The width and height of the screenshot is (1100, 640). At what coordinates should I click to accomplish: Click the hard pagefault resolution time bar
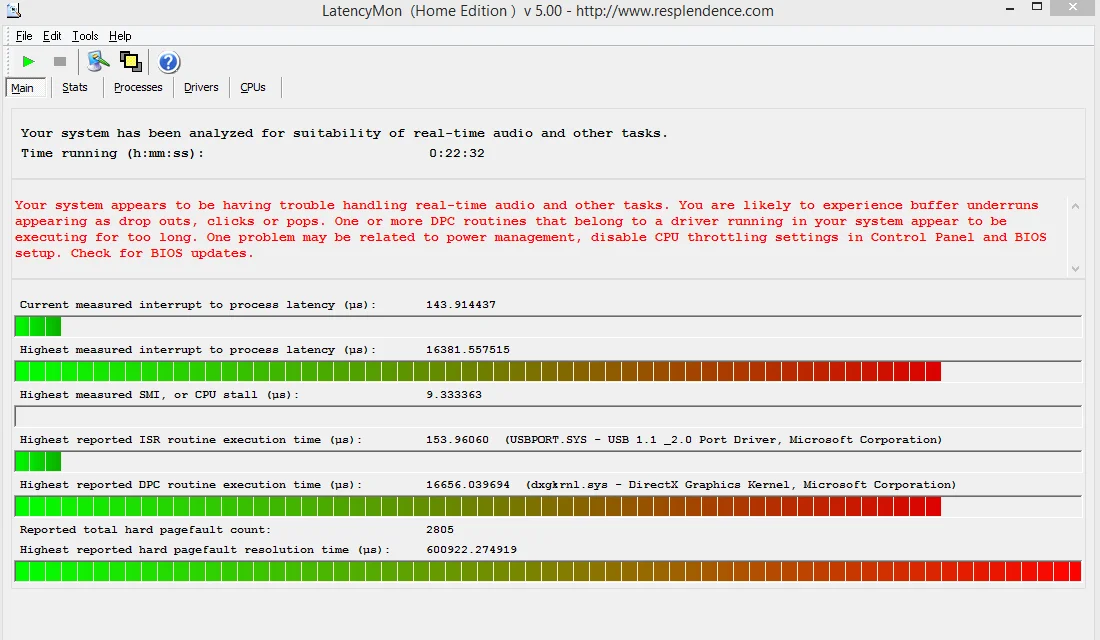click(x=548, y=571)
